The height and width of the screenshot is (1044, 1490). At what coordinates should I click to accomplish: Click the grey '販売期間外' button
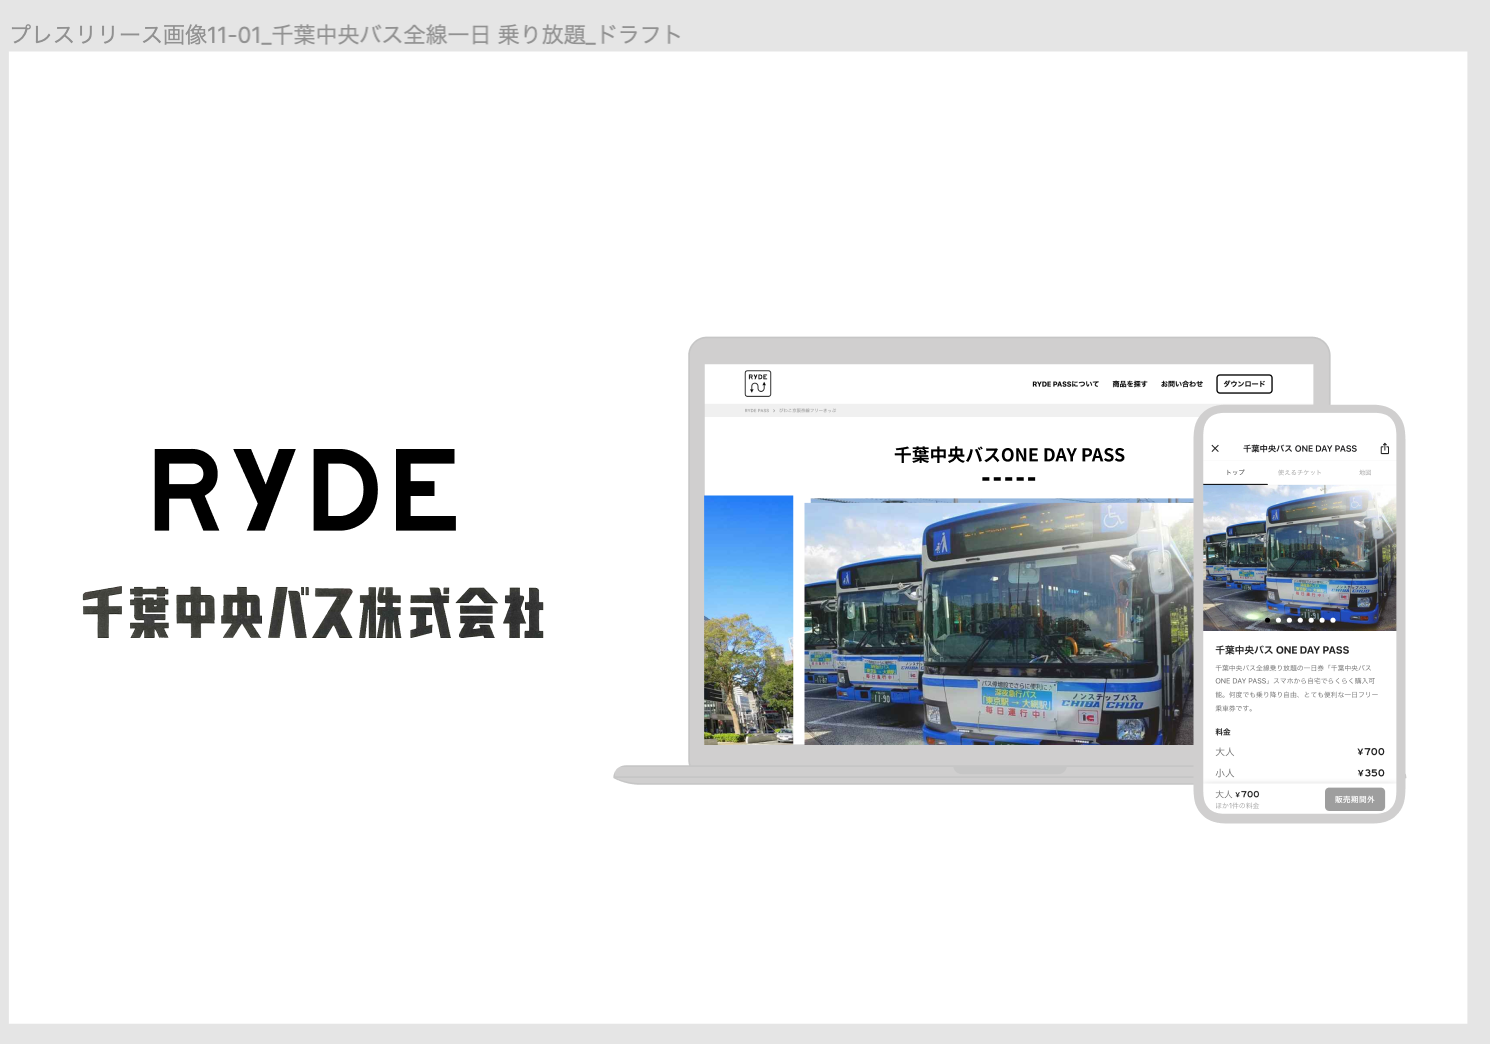click(x=1355, y=799)
